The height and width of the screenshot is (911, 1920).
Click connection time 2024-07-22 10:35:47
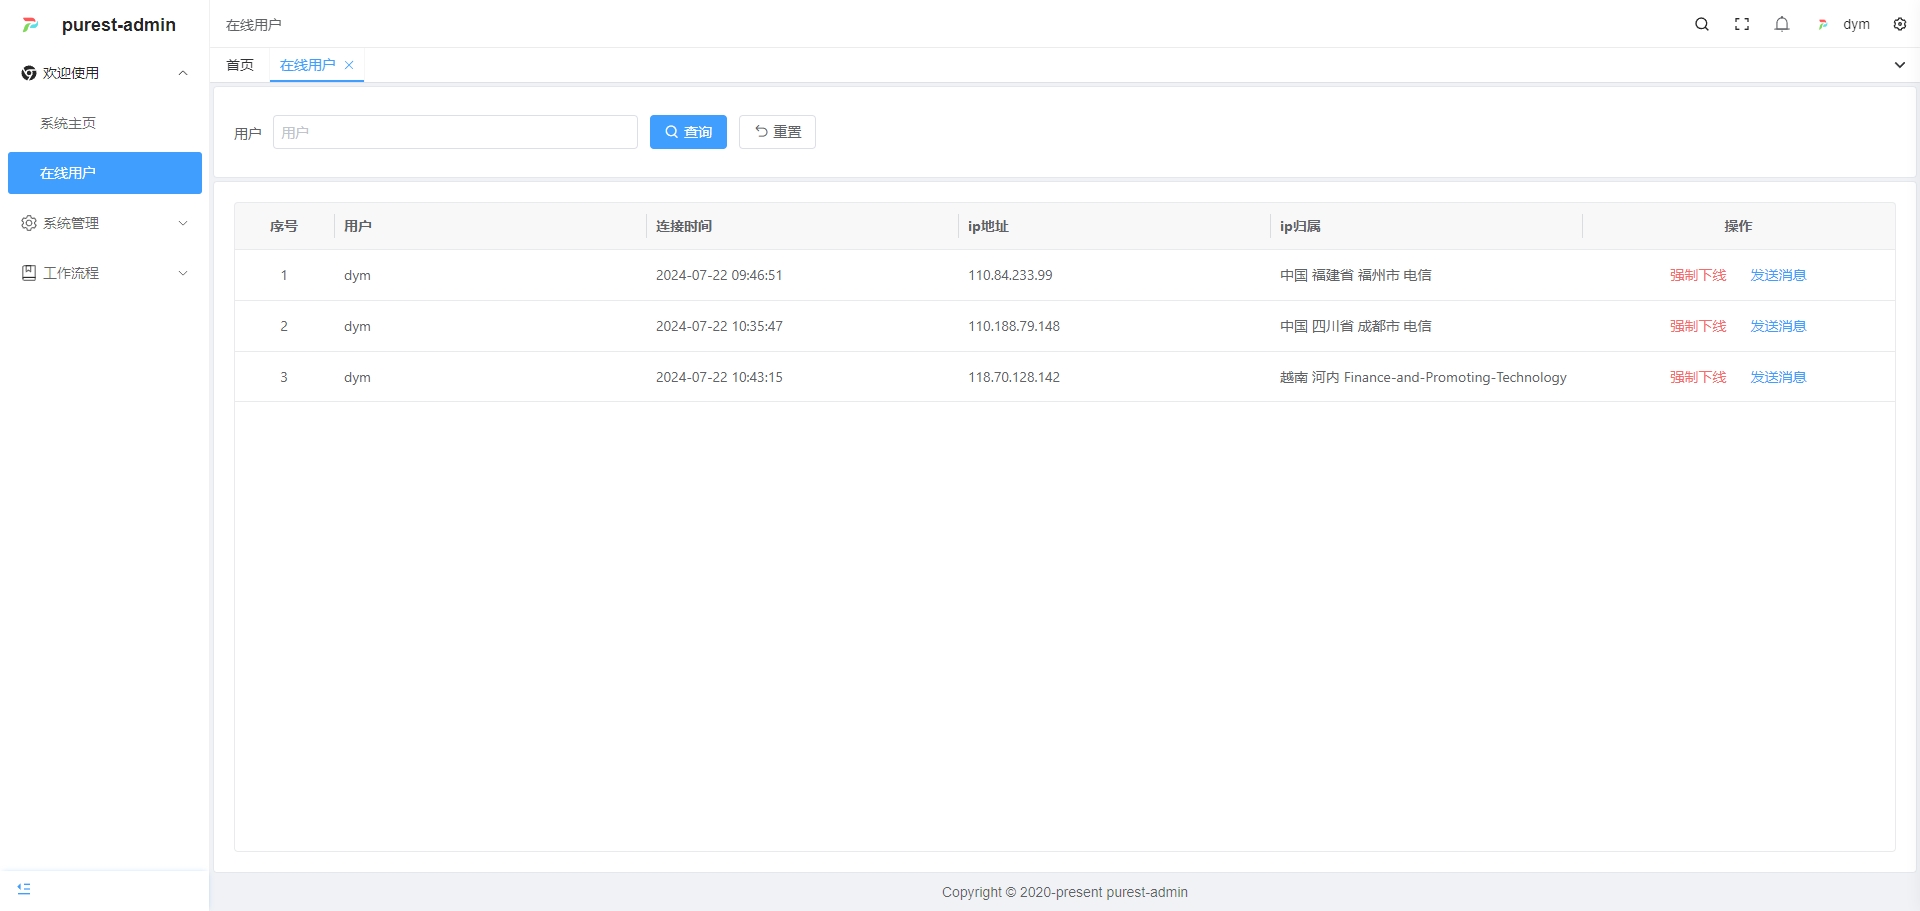click(719, 326)
